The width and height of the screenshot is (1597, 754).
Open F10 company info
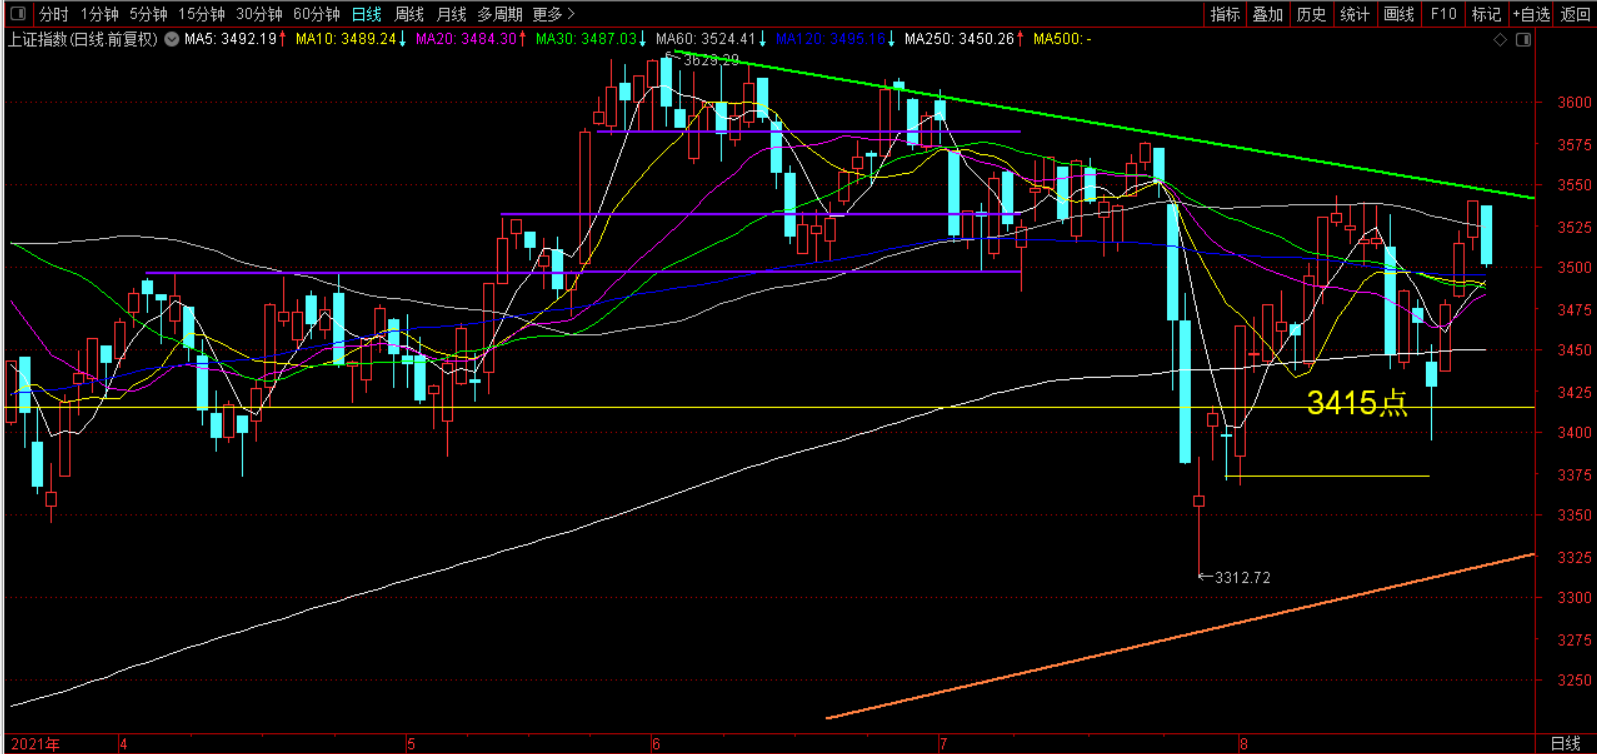(1443, 14)
